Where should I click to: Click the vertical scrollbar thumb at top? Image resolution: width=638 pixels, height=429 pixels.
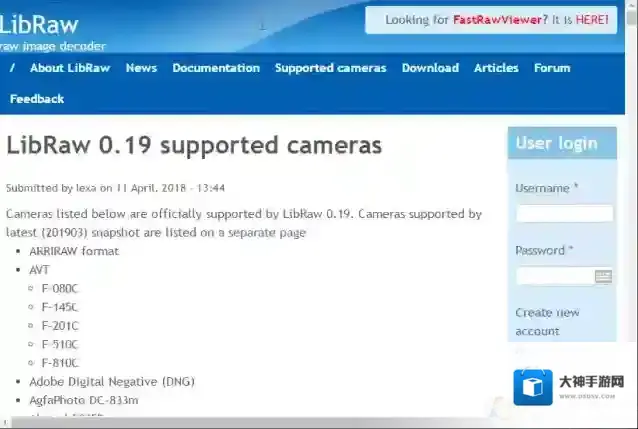click(632, 18)
